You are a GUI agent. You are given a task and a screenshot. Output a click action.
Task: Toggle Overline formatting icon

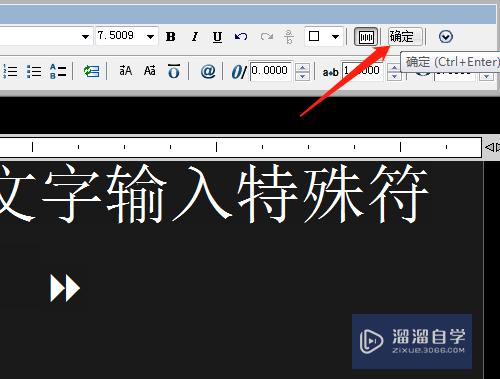tap(174, 71)
